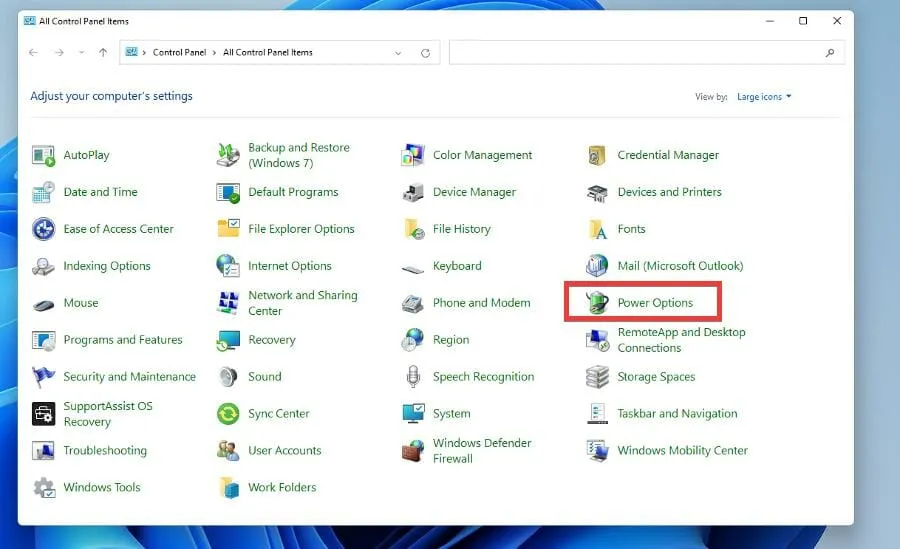Image resolution: width=900 pixels, height=549 pixels.
Task: Open the Windows Defender Firewall icon
Action: pyautogui.click(x=413, y=451)
